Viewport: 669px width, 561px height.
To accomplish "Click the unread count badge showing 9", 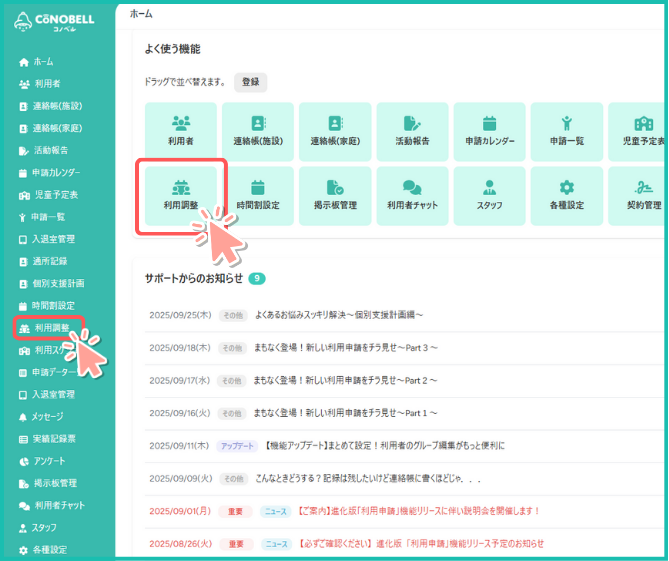I will point(257,278).
